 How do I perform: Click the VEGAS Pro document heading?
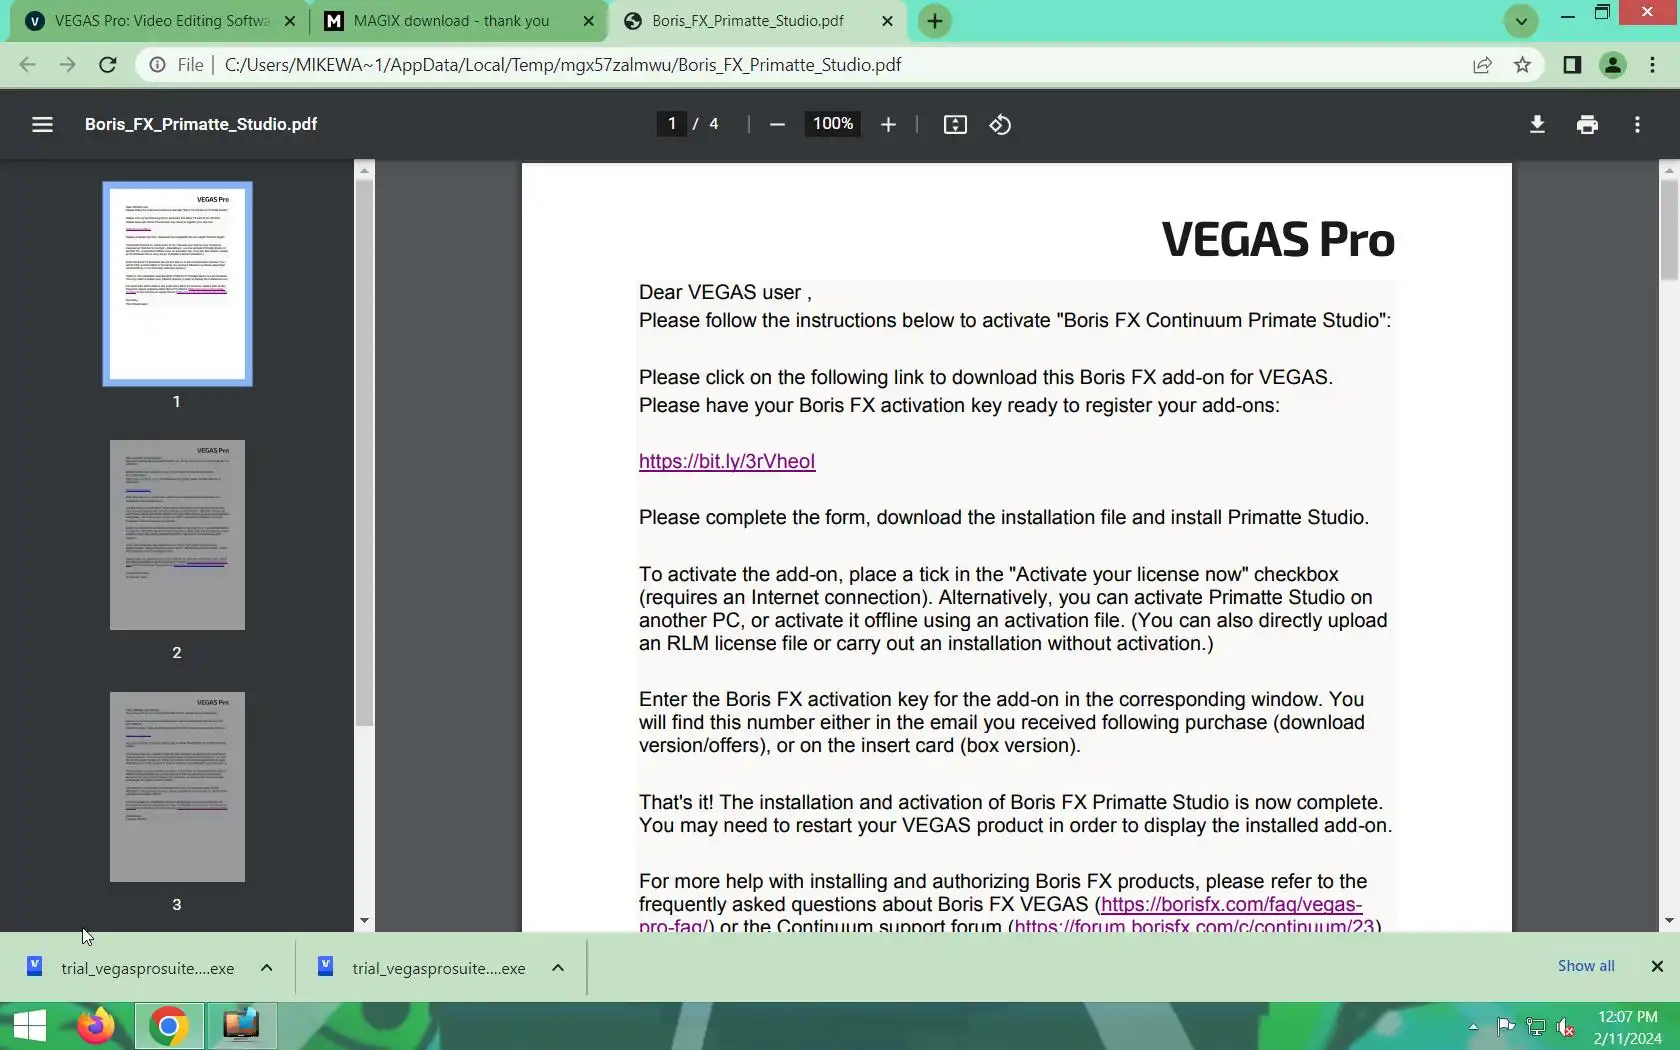[1278, 240]
